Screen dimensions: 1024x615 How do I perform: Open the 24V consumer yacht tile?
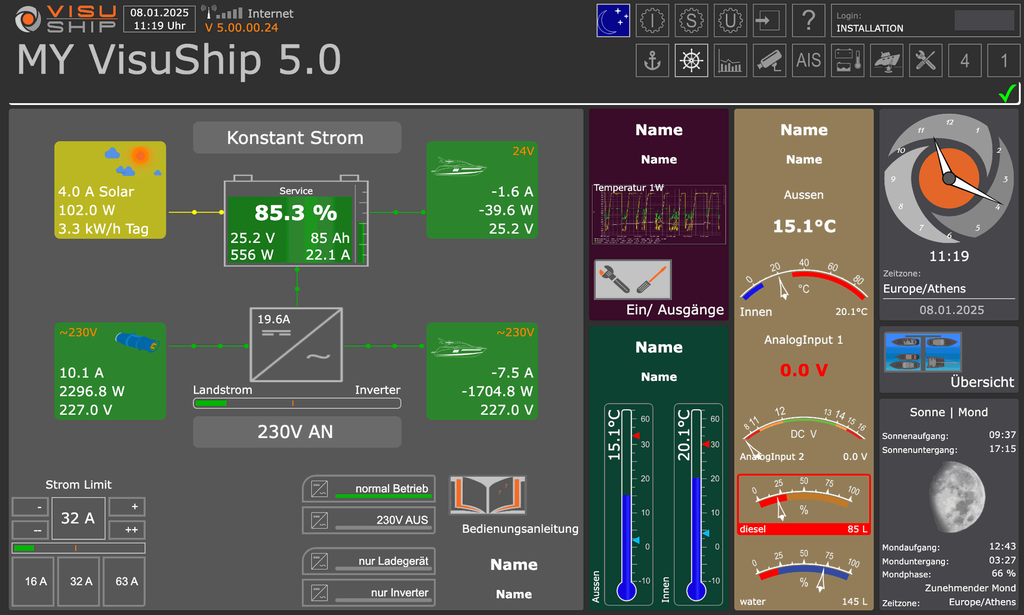coord(482,190)
